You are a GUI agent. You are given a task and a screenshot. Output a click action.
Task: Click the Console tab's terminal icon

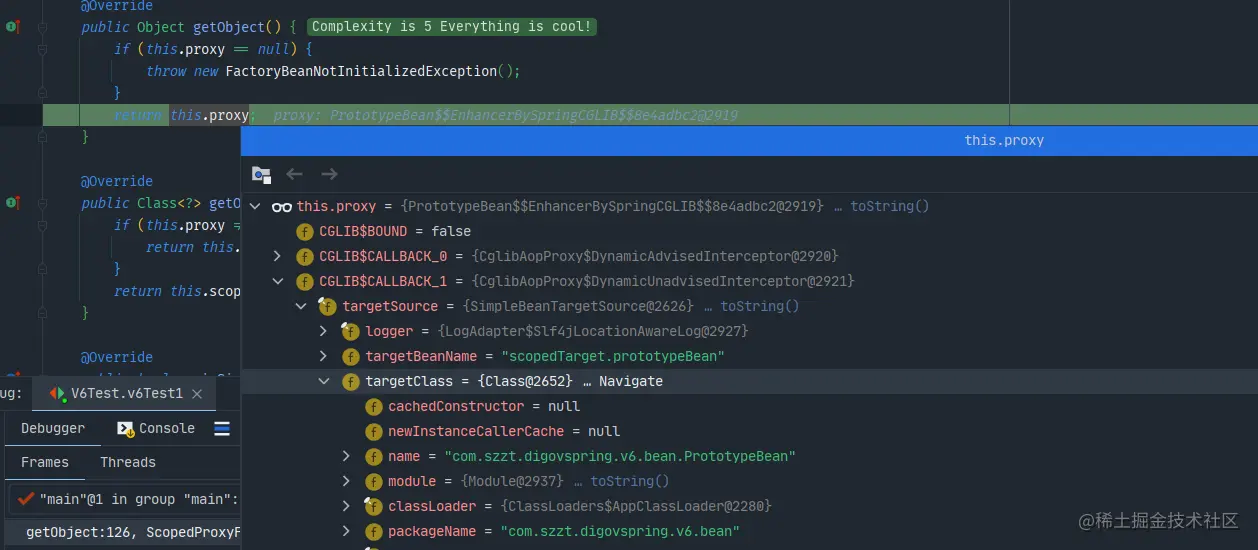pos(126,428)
